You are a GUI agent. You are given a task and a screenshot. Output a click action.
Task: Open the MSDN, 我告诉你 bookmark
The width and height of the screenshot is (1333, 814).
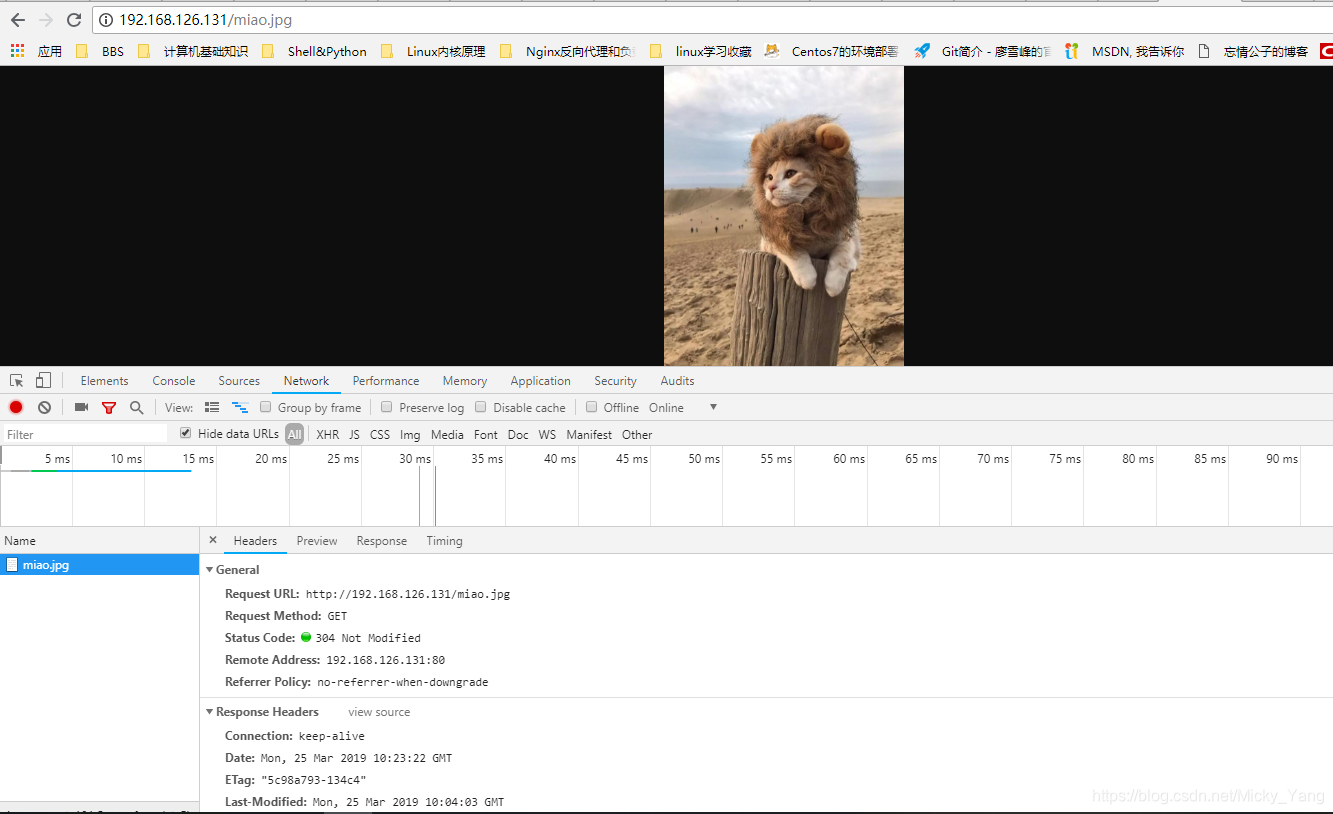pos(1125,51)
